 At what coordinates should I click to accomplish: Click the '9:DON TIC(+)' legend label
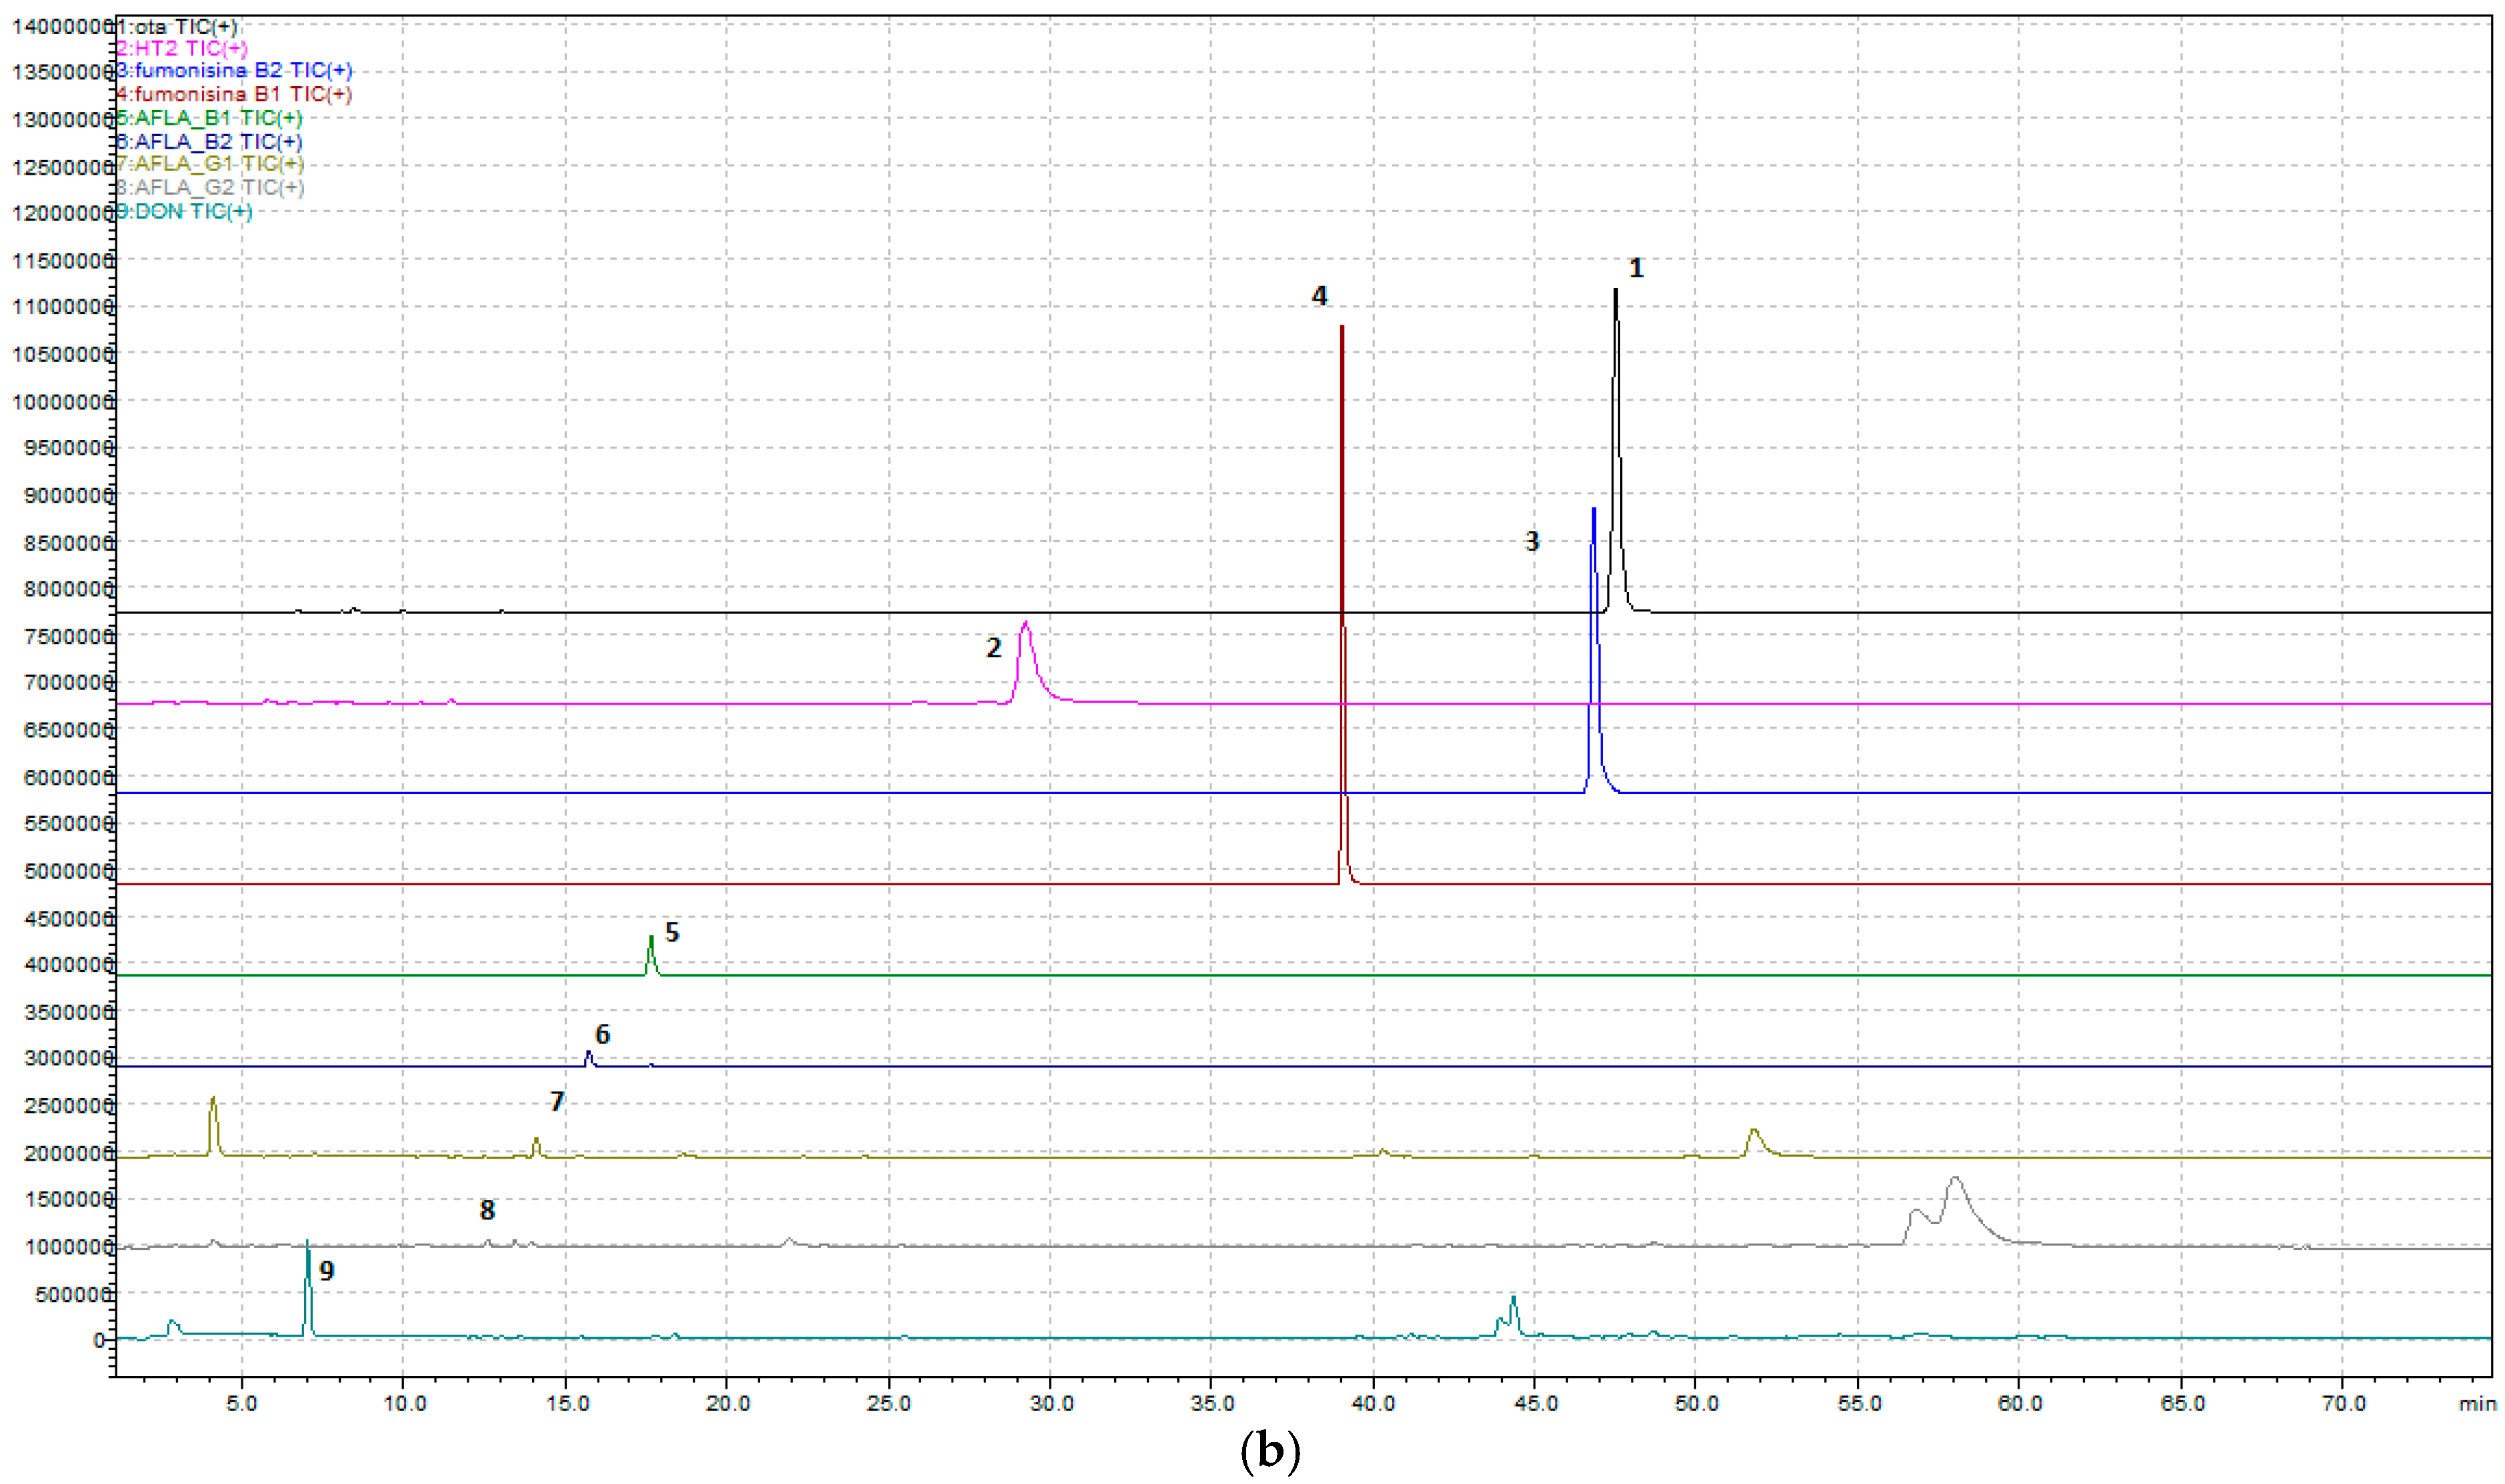pos(185,211)
